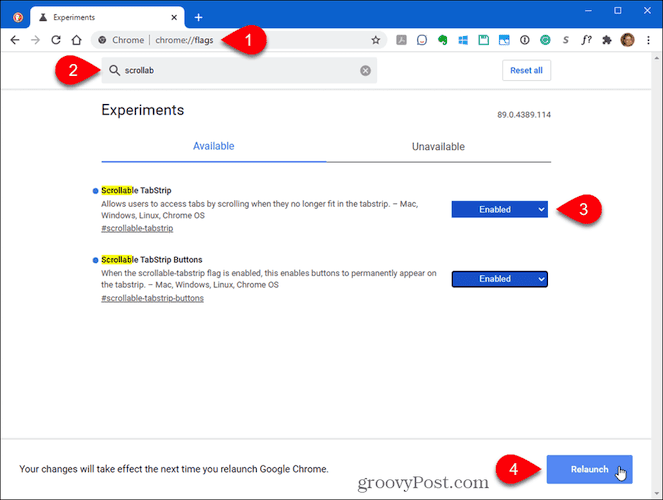Click the circled info extension icon
663x500 pixels.
(525, 40)
